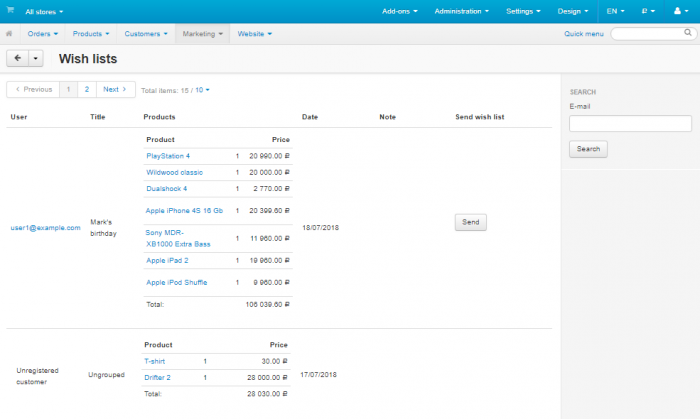Go to page 1 in pagination
Image resolution: width=700 pixels, height=419 pixels.
[68, 89]
